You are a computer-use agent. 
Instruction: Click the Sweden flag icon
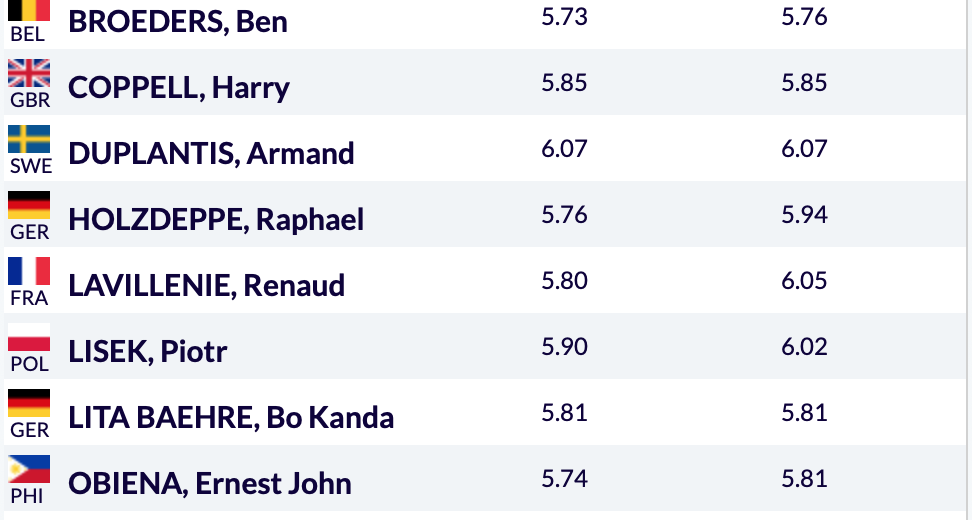(29, 139)
